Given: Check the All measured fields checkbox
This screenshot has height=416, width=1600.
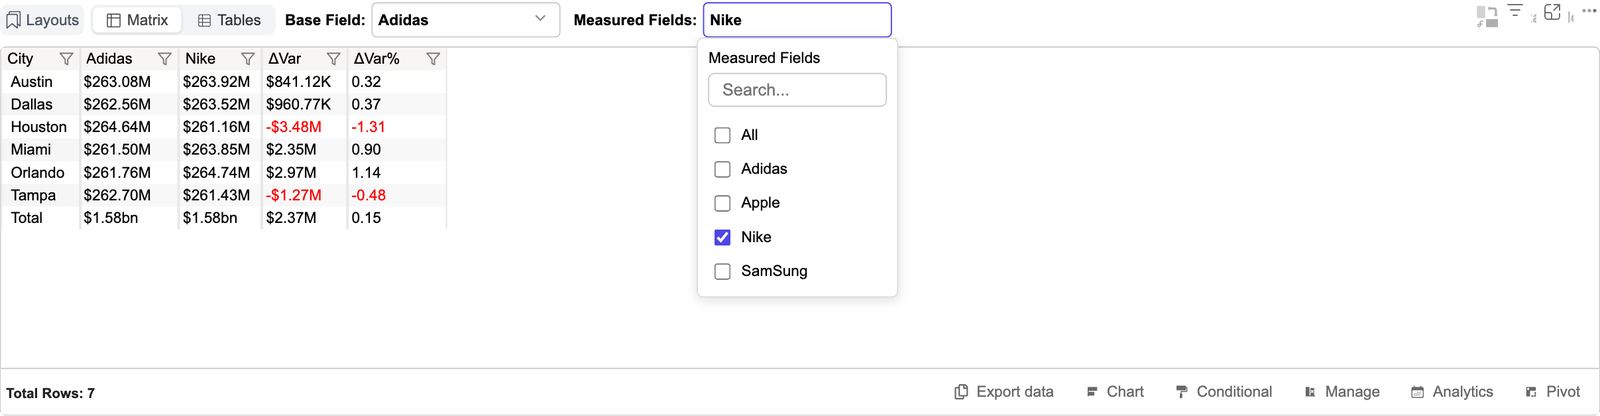Looking at the screenshot, I should [722, 135].
